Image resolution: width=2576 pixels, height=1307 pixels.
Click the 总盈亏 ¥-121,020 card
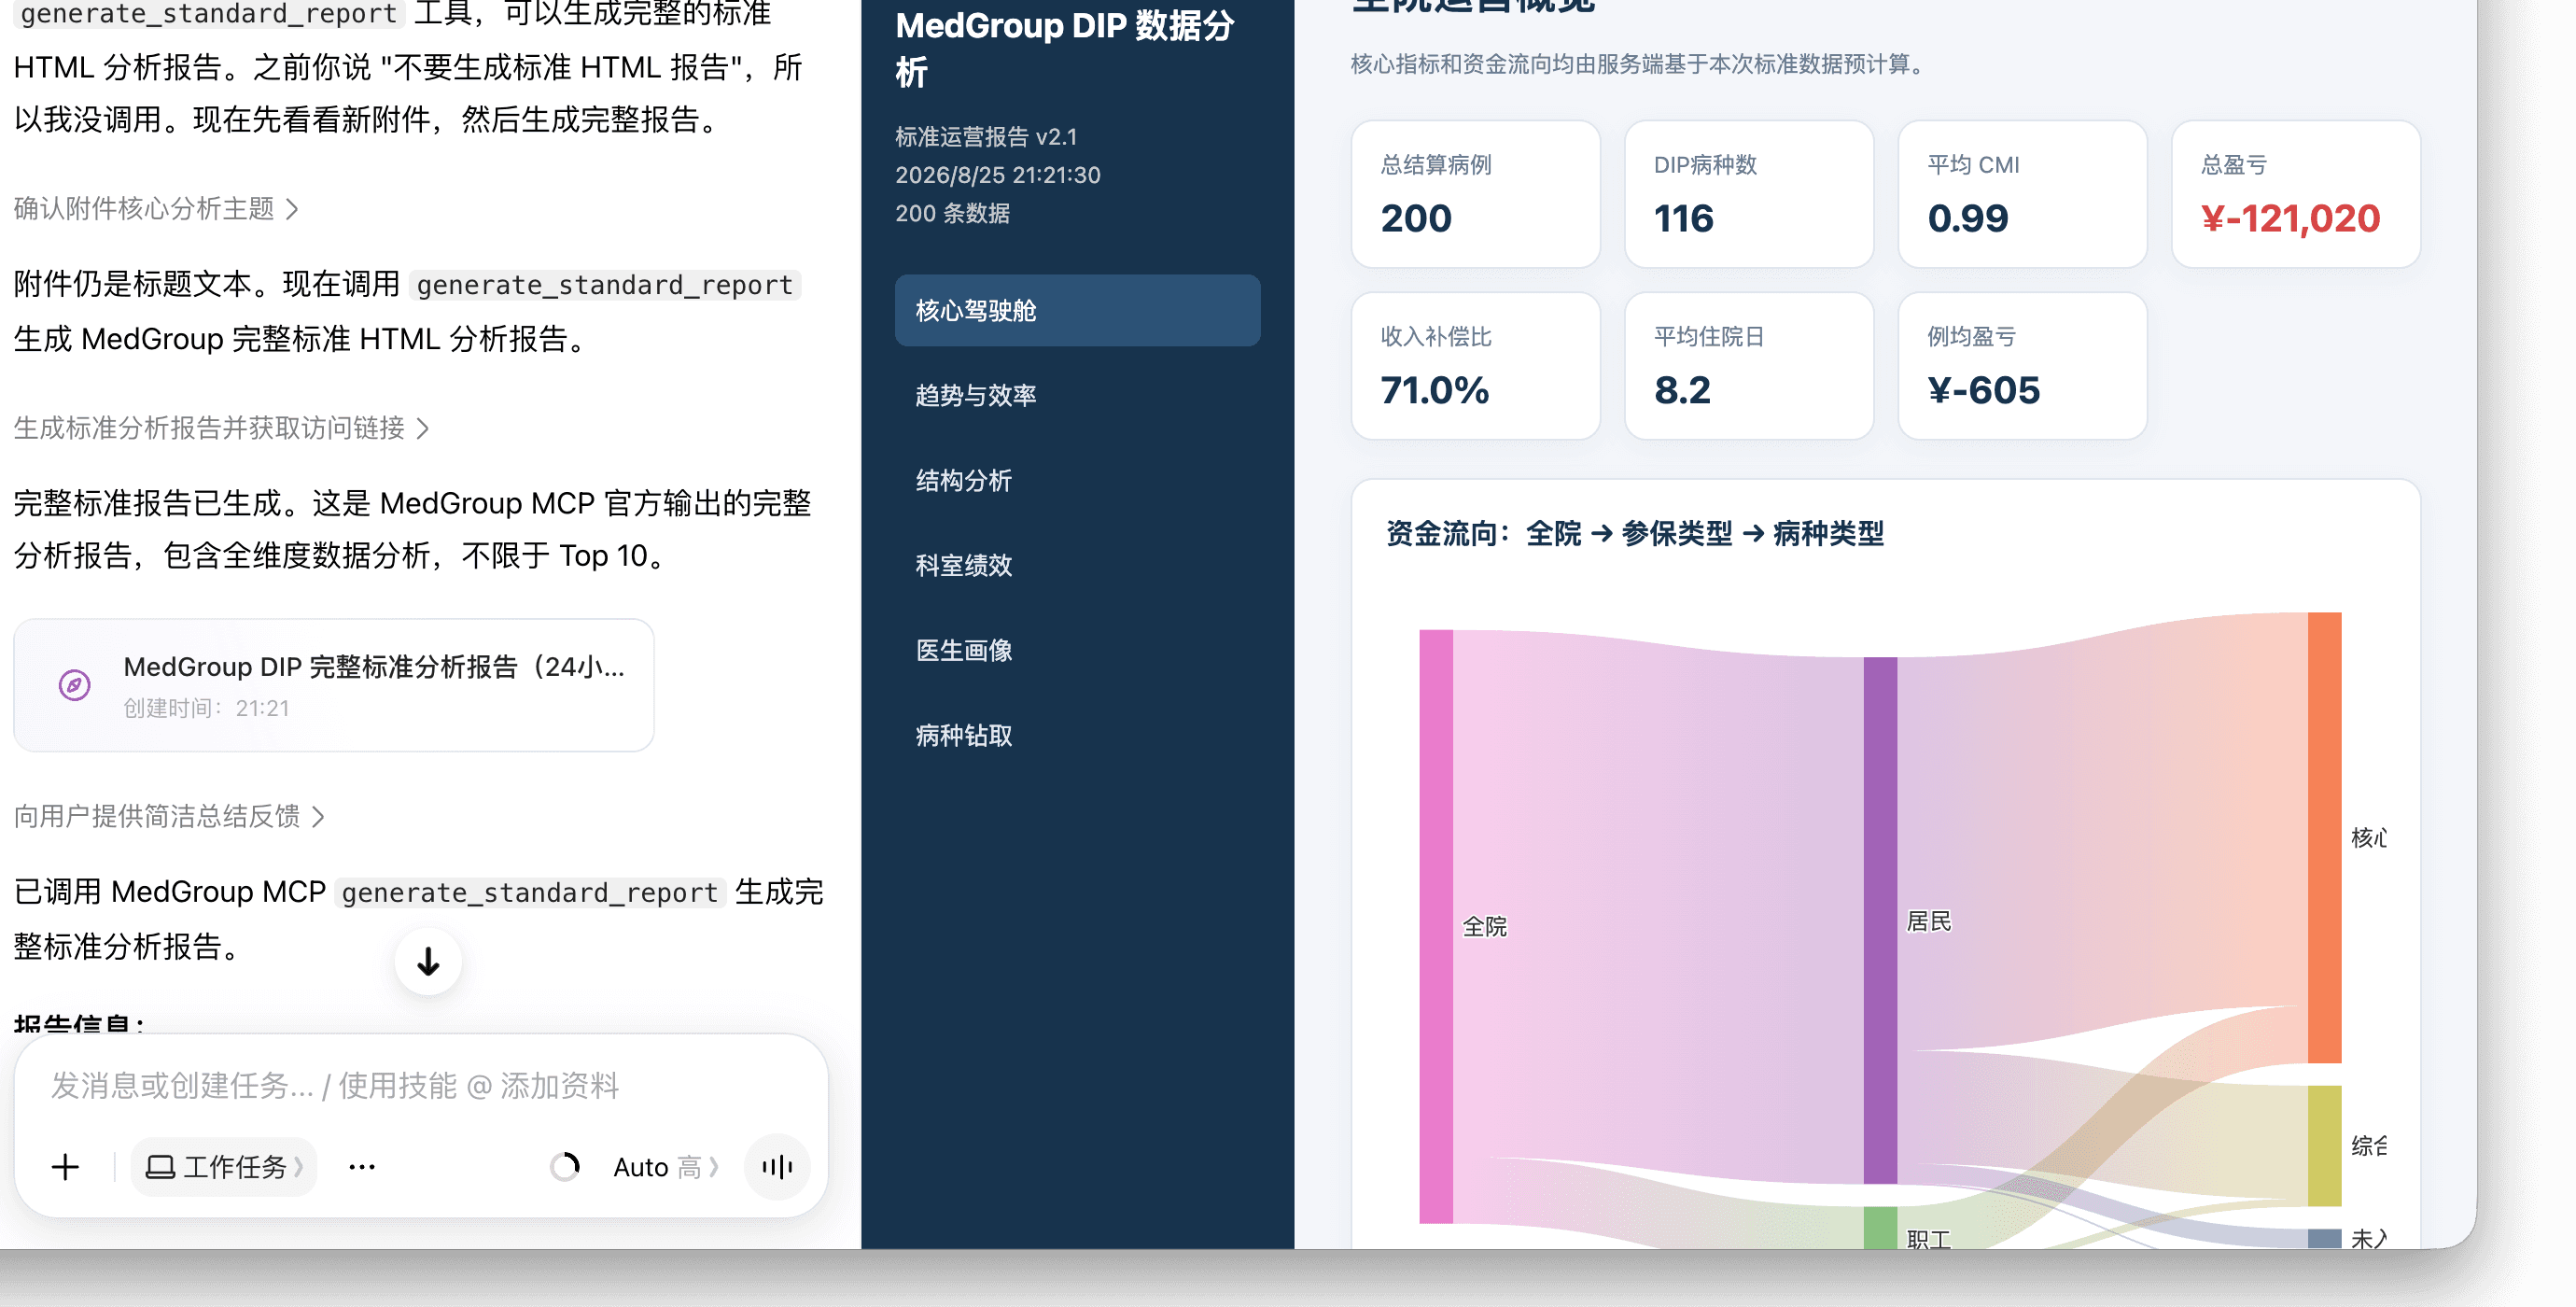2296,194
